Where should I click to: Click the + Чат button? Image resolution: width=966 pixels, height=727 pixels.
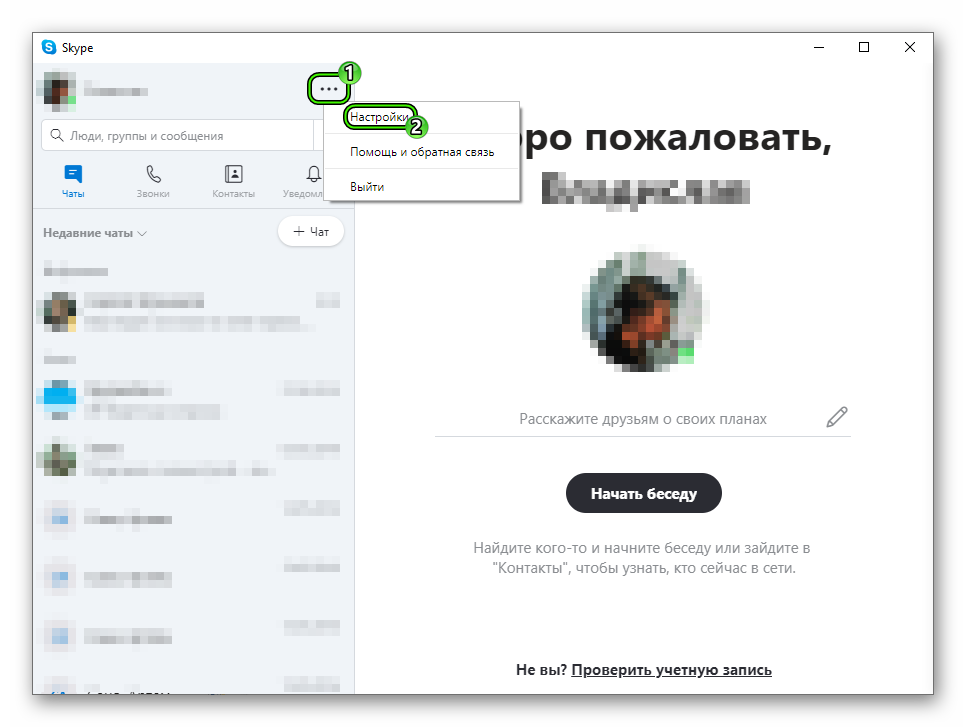310,232
